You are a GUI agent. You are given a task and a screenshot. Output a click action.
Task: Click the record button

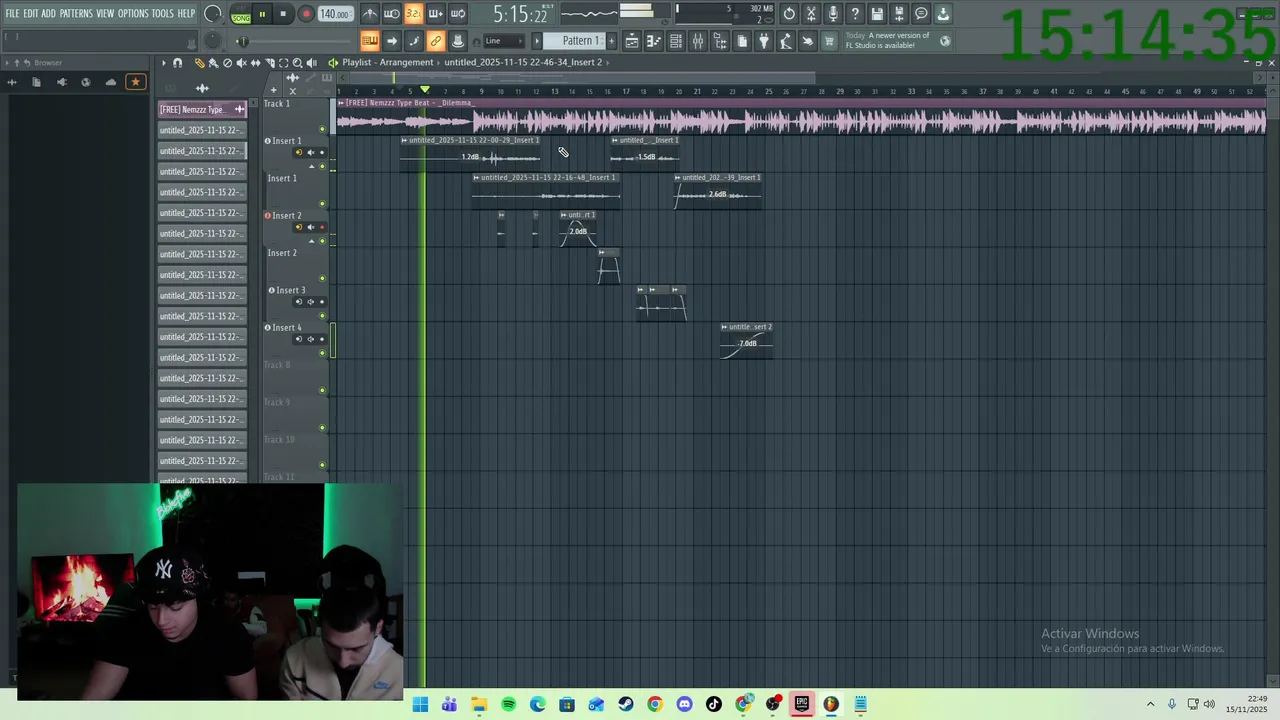click(x=306, y=14)
